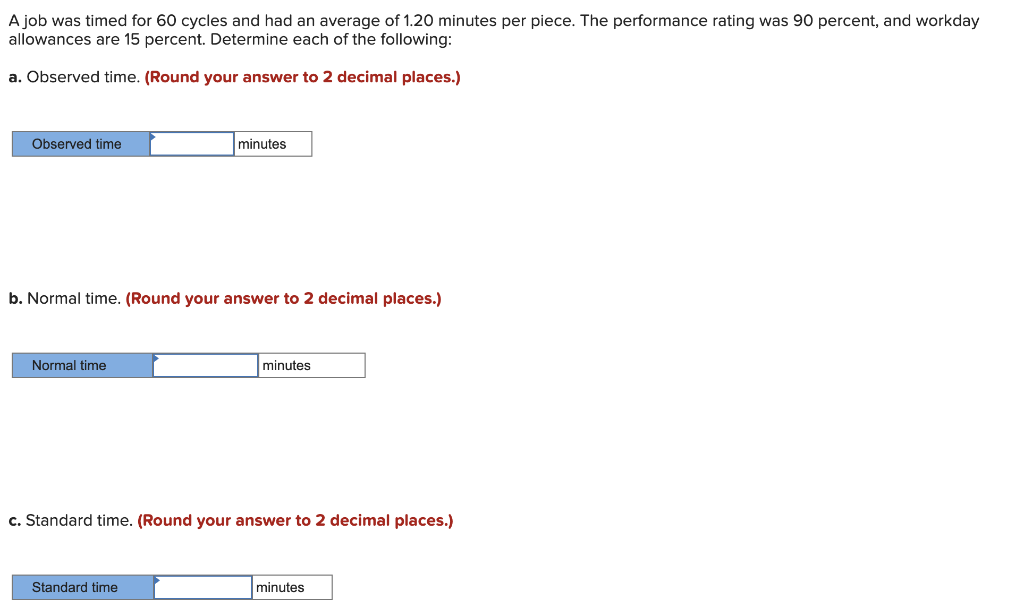Click the blue flag icon beside Normal time field
This screenshot has width=1024, height=608.
coord(157,359)
